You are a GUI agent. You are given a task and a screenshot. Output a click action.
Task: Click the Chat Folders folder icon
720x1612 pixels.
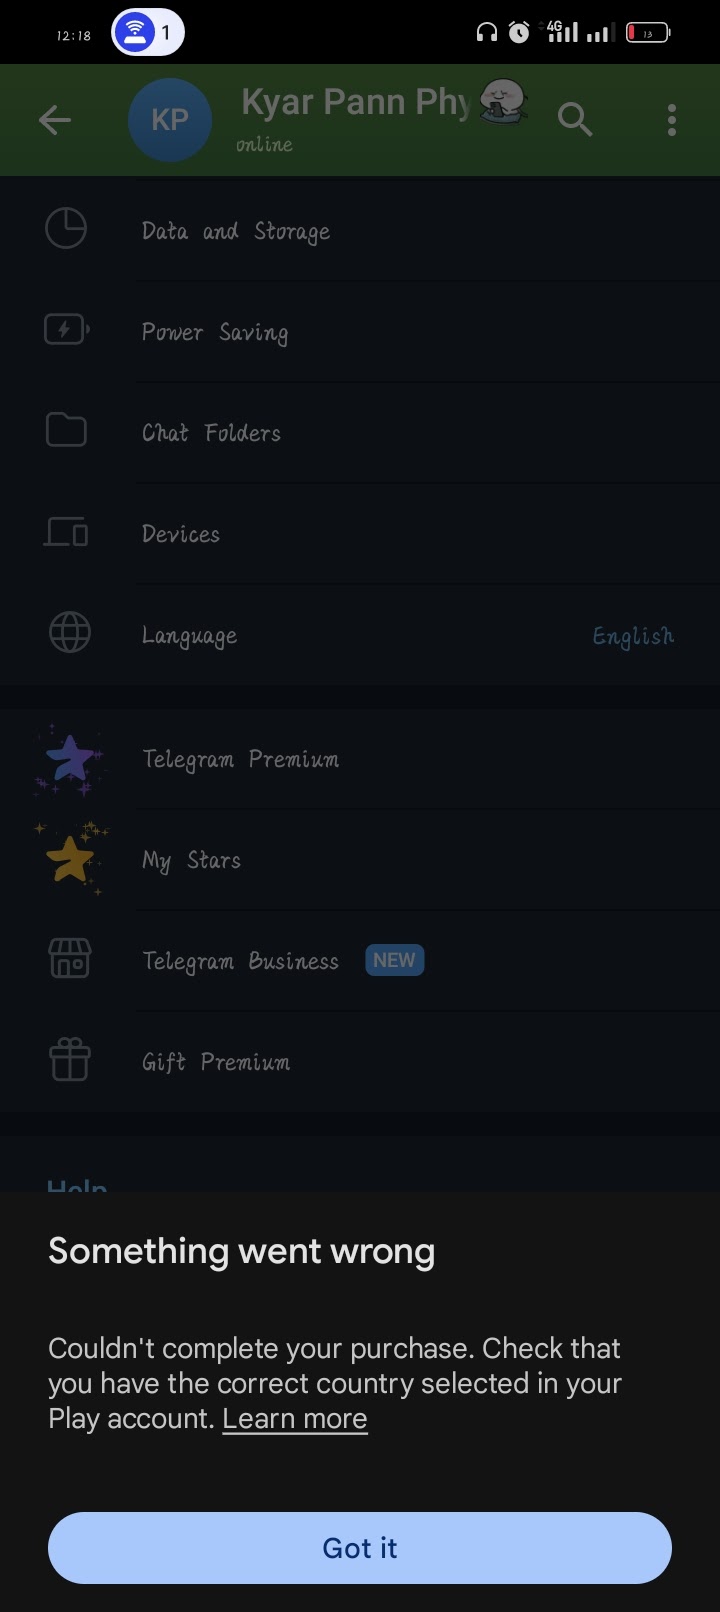(66, 430)
